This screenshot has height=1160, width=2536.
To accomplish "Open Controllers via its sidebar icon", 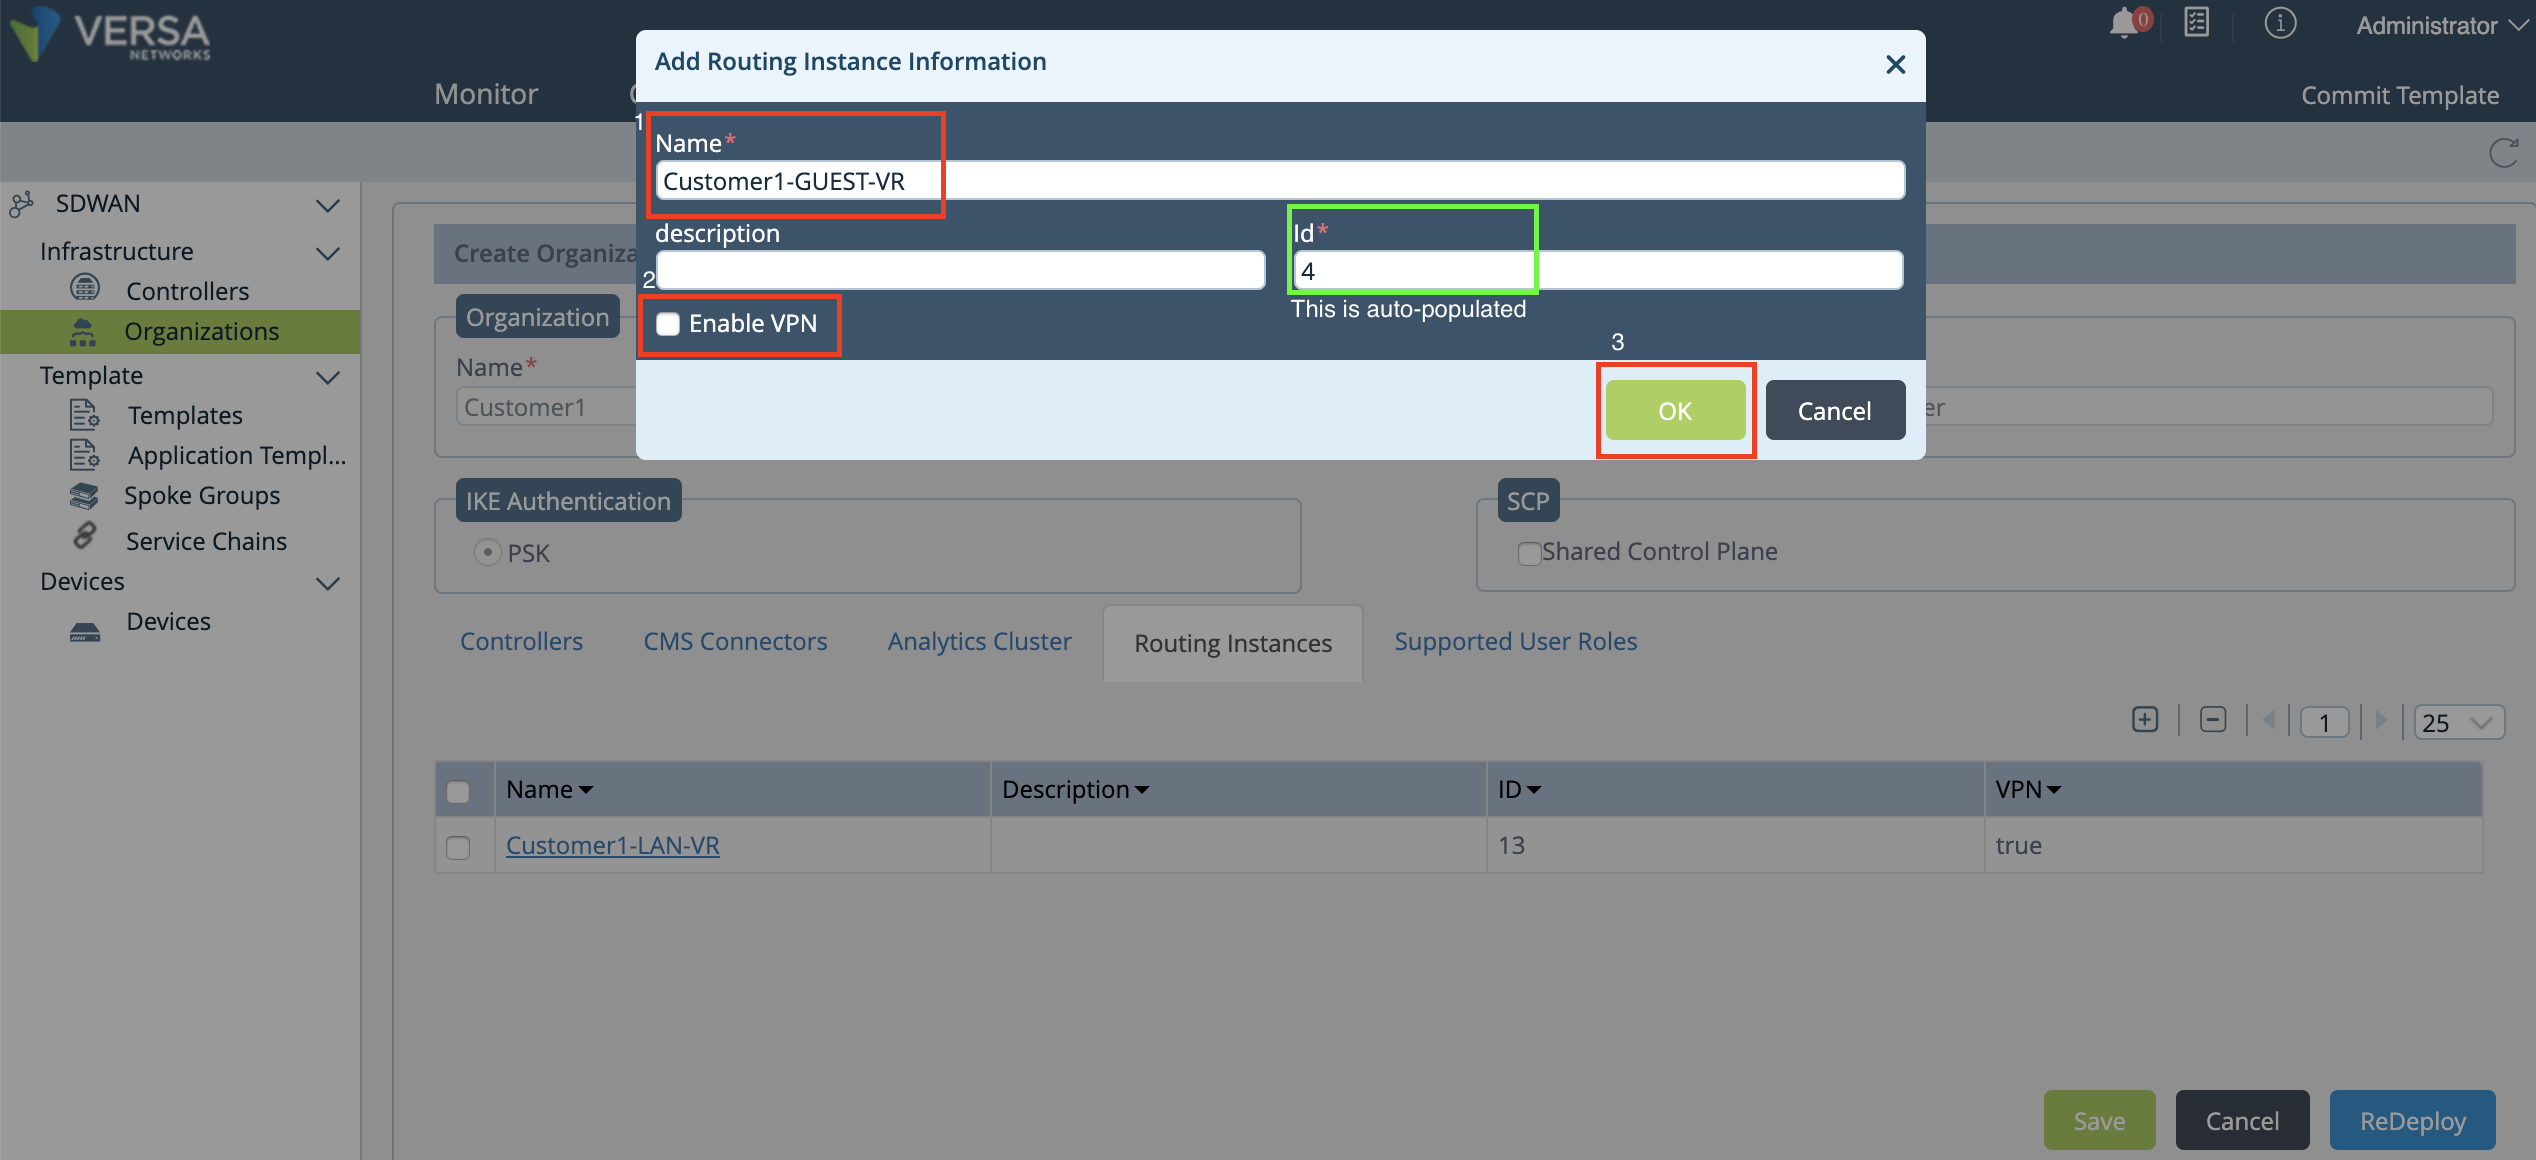I will pos(85,289).
